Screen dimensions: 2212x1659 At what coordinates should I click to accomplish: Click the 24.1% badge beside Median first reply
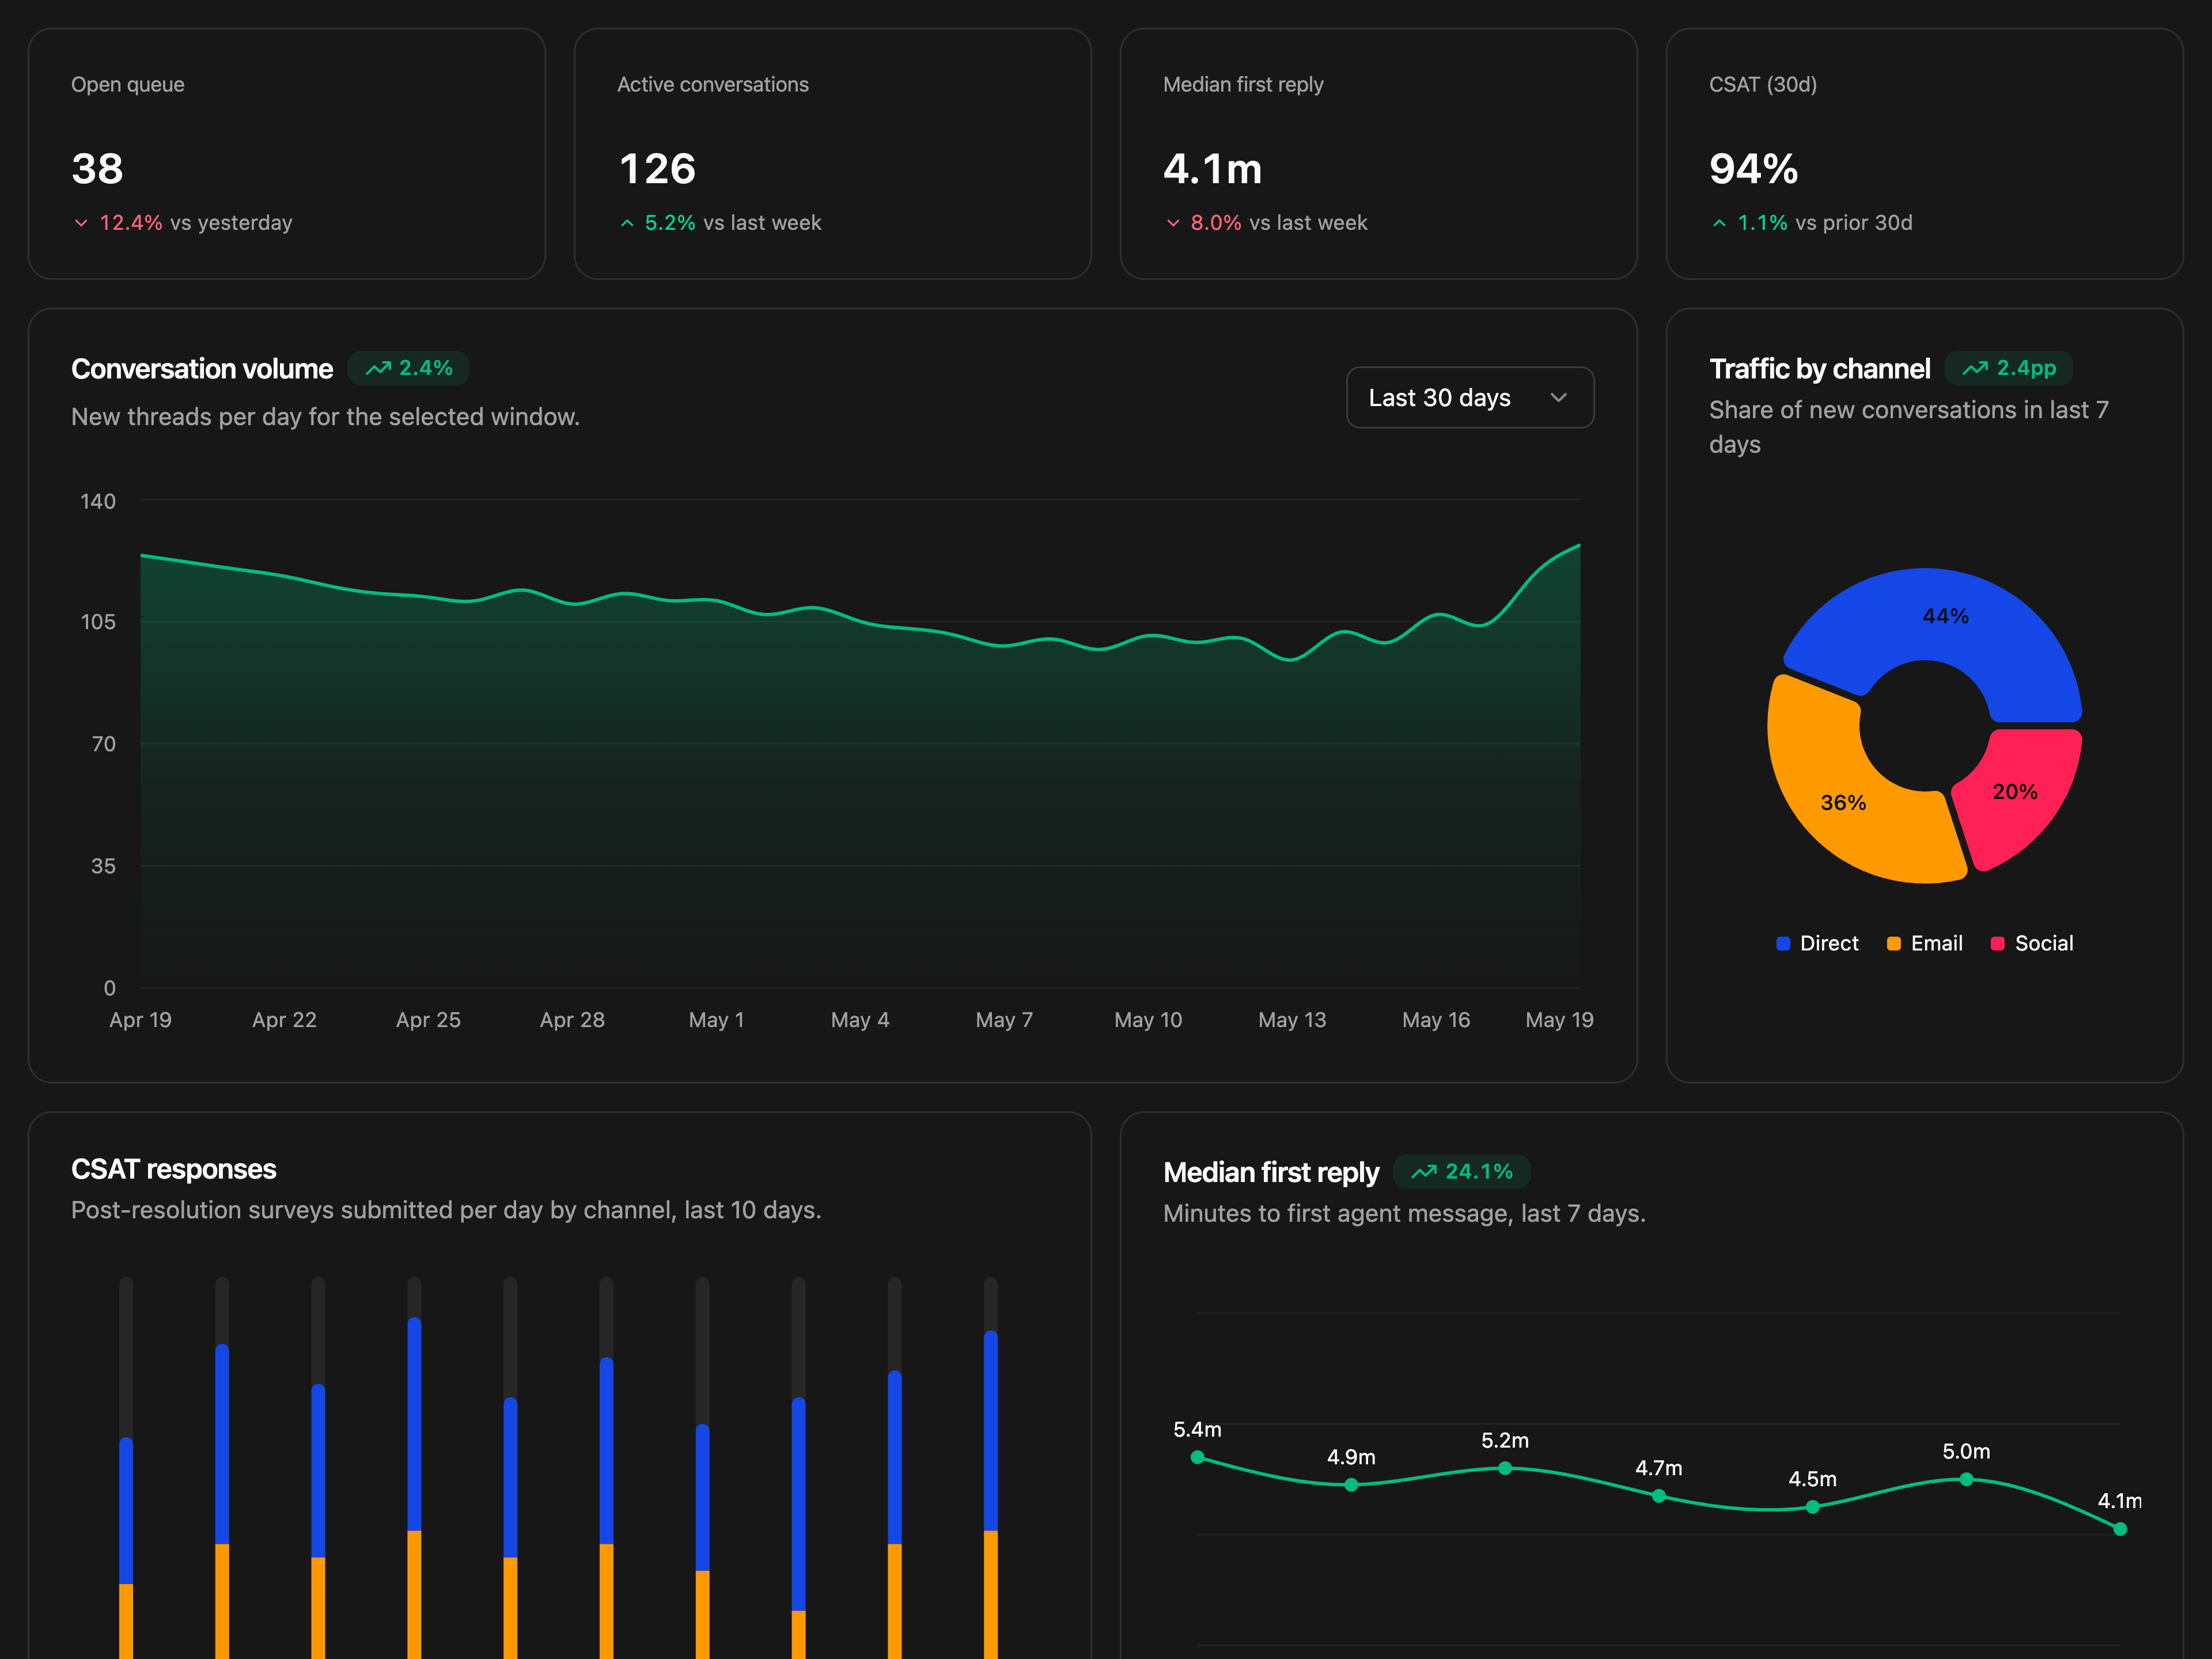click(1461, 1172)
